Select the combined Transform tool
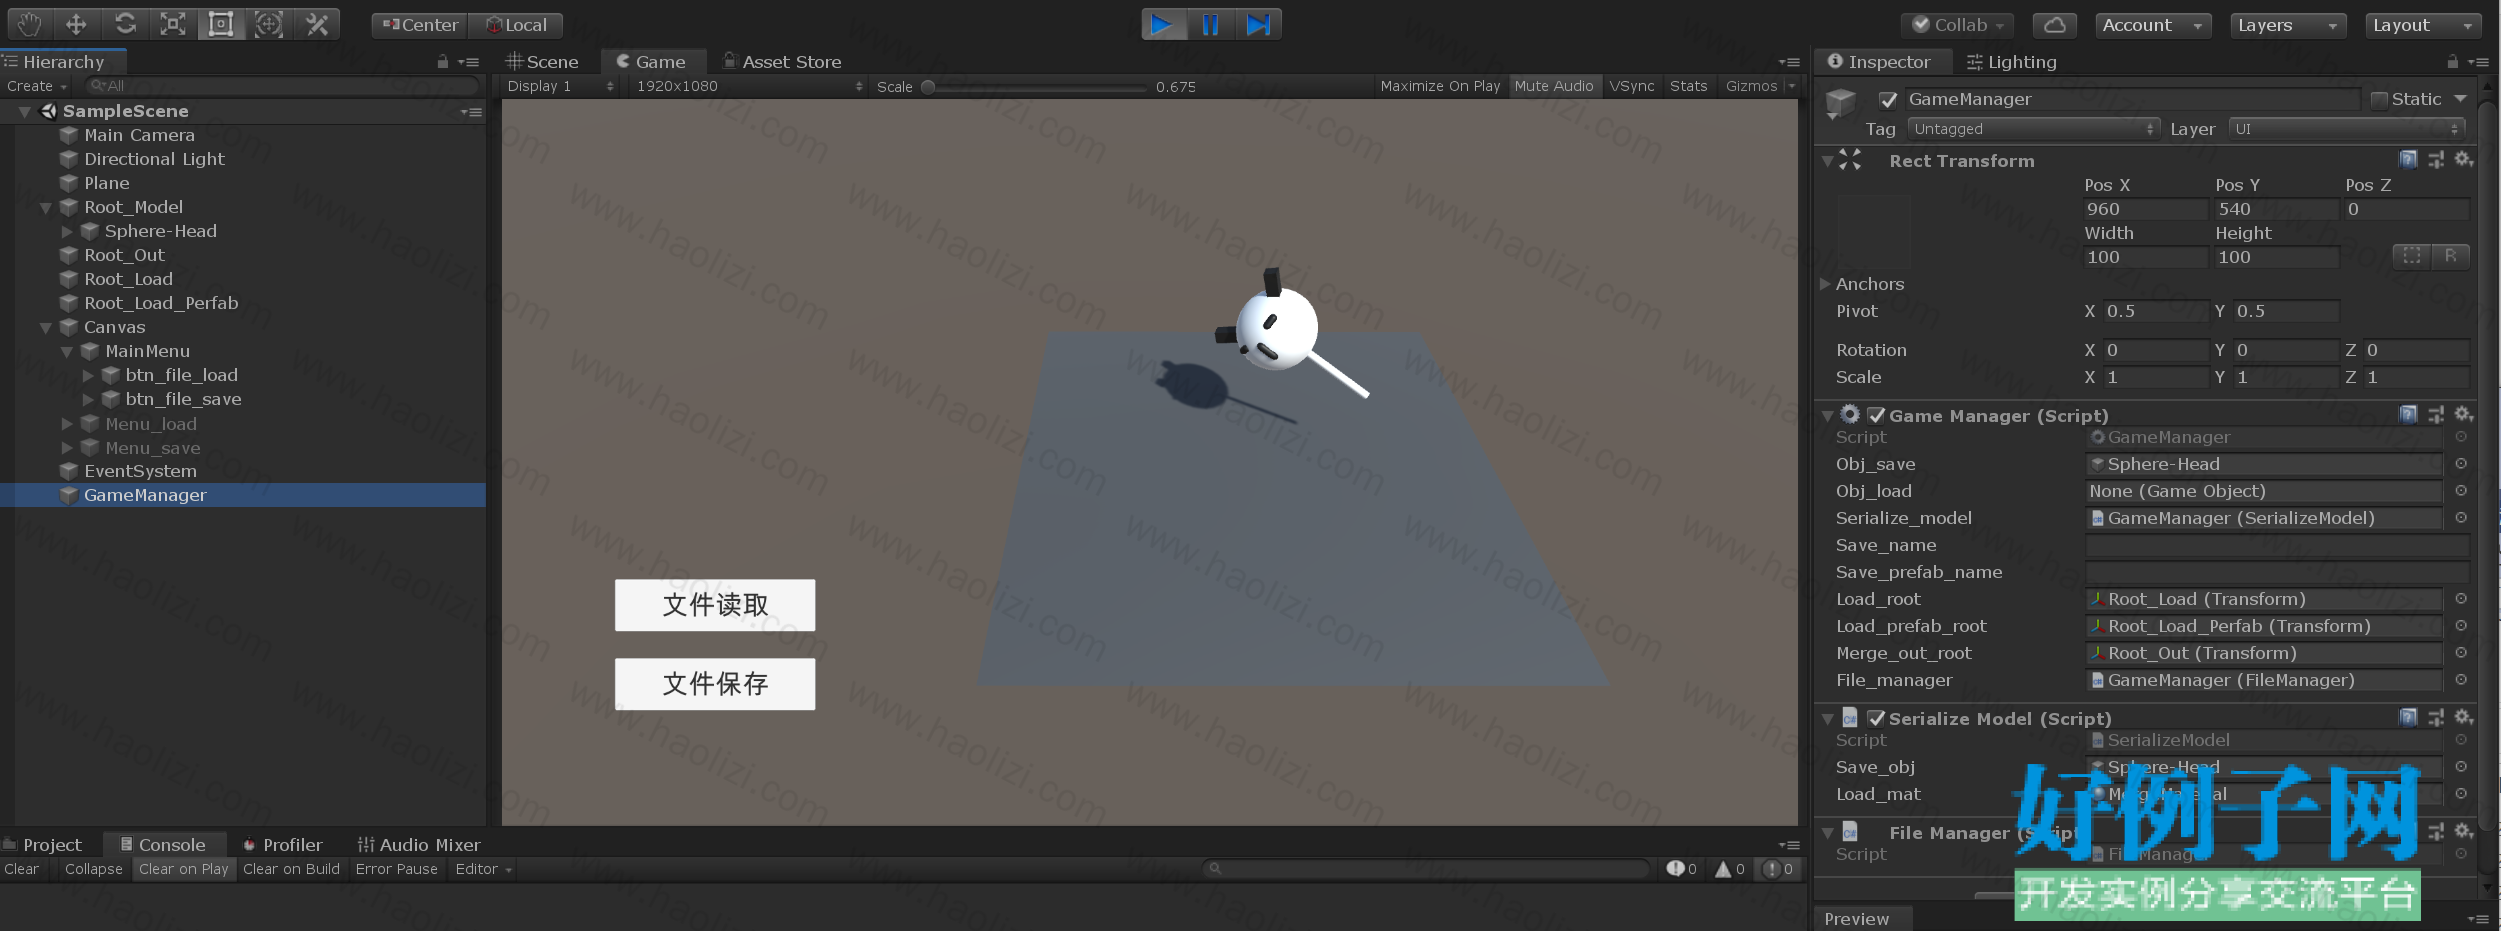The image size is (2501, 931). click(x=269, y=24)
